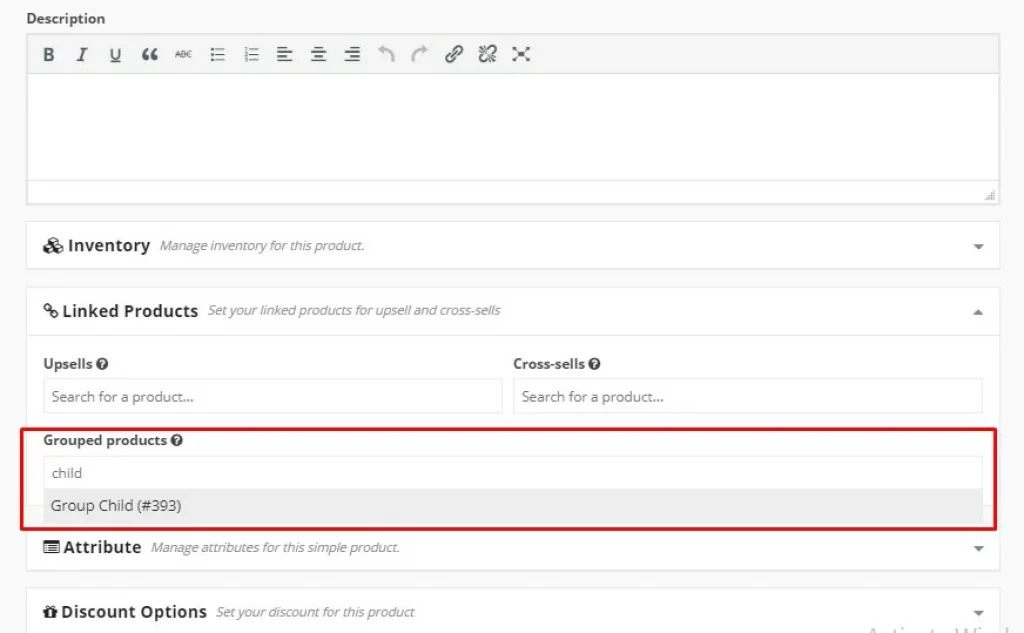Underline the selected text
The width and height of the screenshot is (1024, 633).
pos(116,55)
